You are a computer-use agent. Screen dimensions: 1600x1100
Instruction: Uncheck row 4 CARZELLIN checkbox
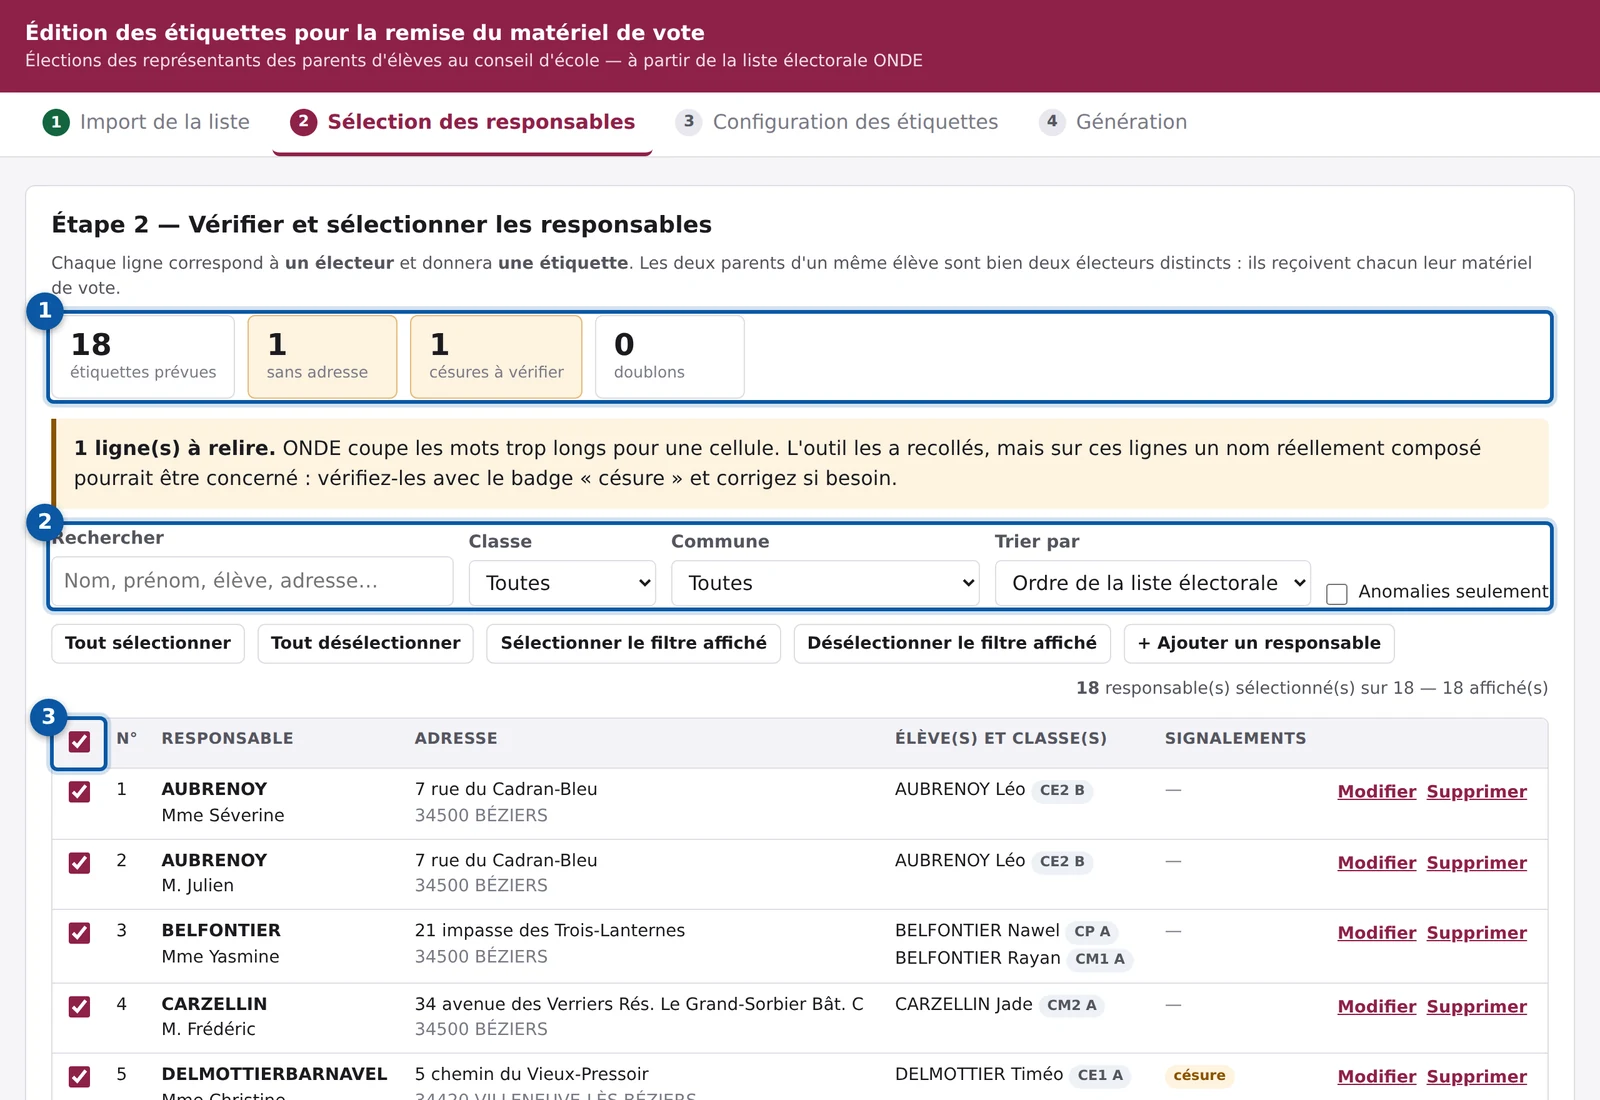[x=79, y=1007]
